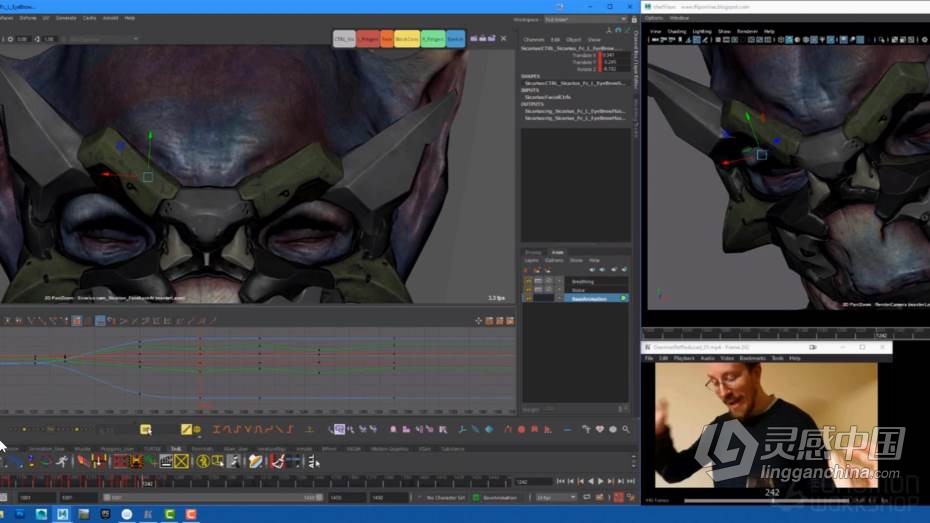
Task: Click play forward in playback controls
Action: click(600, 481)
